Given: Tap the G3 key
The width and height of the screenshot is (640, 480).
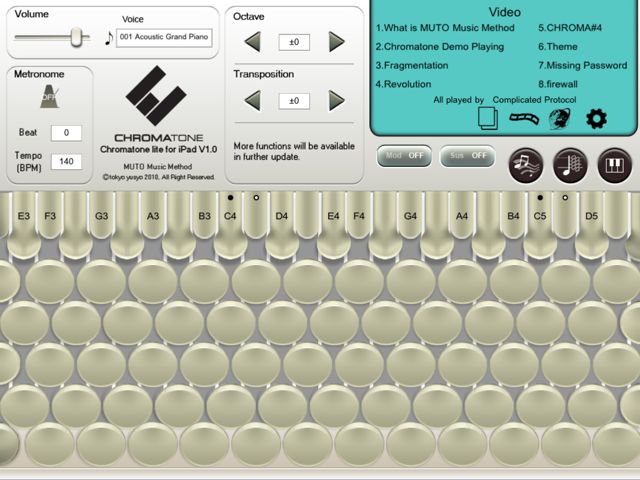Looking at the screenshot, I should click(101, 216).
